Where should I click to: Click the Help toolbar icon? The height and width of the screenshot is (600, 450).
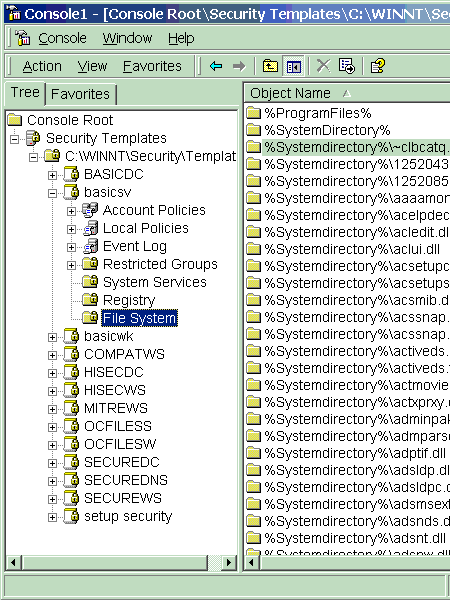pyautogui.click(x=378, y=66)
